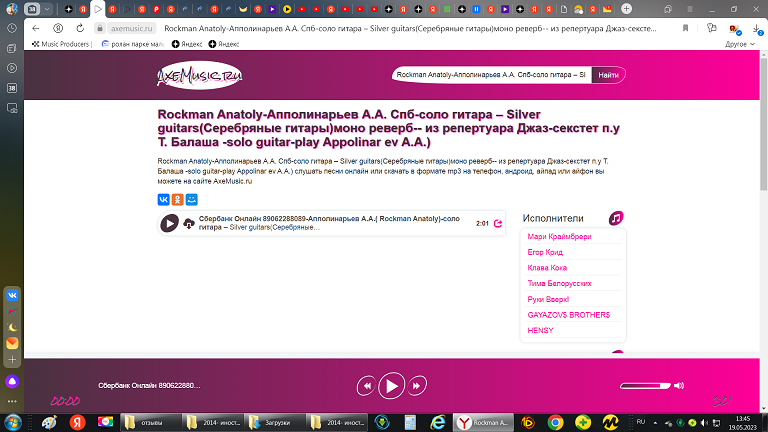
Task: Reload the current page
Action: 80,28
